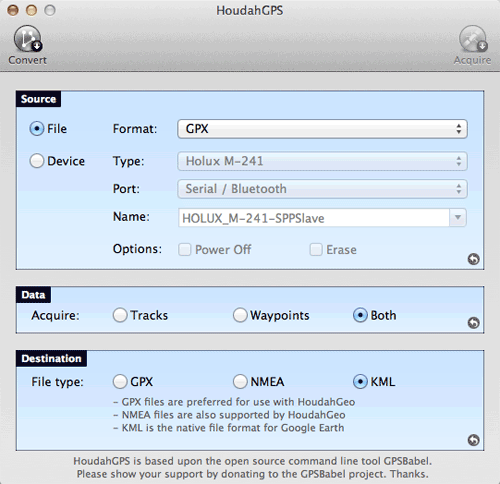The height and width of the screenshot is (484, 500).
Task: Click the Acquire toolbar icon
Action: pos(473,39)
